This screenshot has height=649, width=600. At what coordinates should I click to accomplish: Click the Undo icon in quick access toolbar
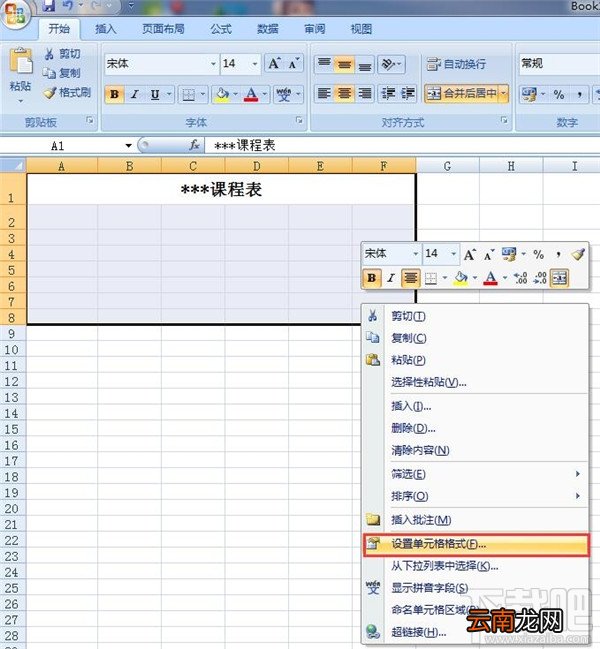(68, 5)
